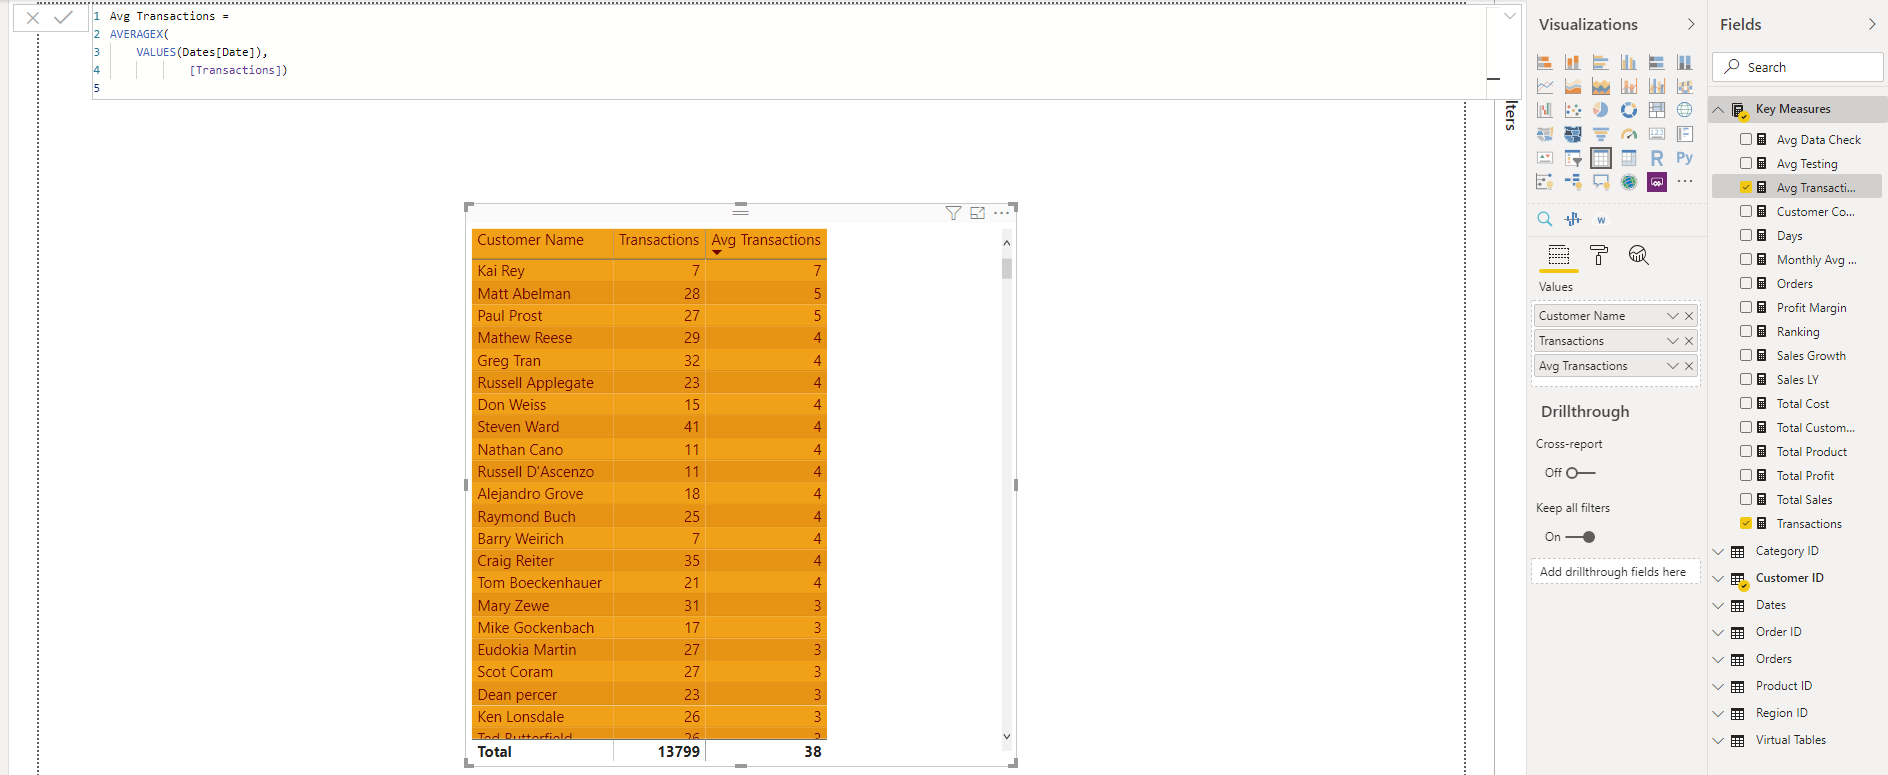Sort by Customer Name column header

[x=530, y=240]
